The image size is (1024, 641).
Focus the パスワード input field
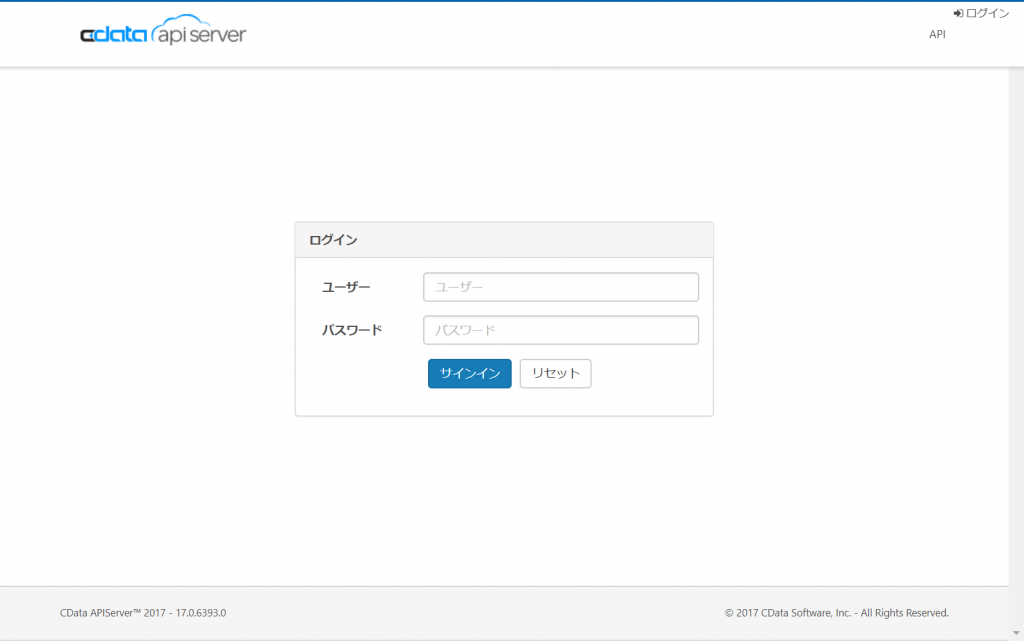click(561, 330)
